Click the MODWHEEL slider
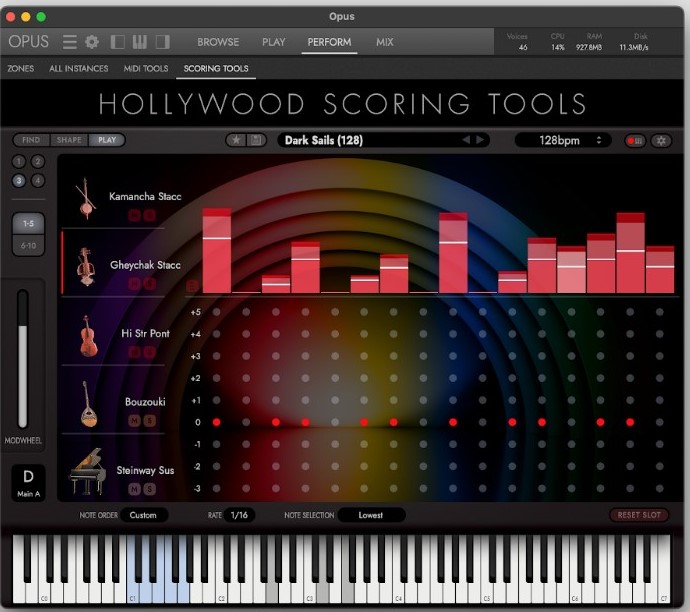 tap(22, 359)
